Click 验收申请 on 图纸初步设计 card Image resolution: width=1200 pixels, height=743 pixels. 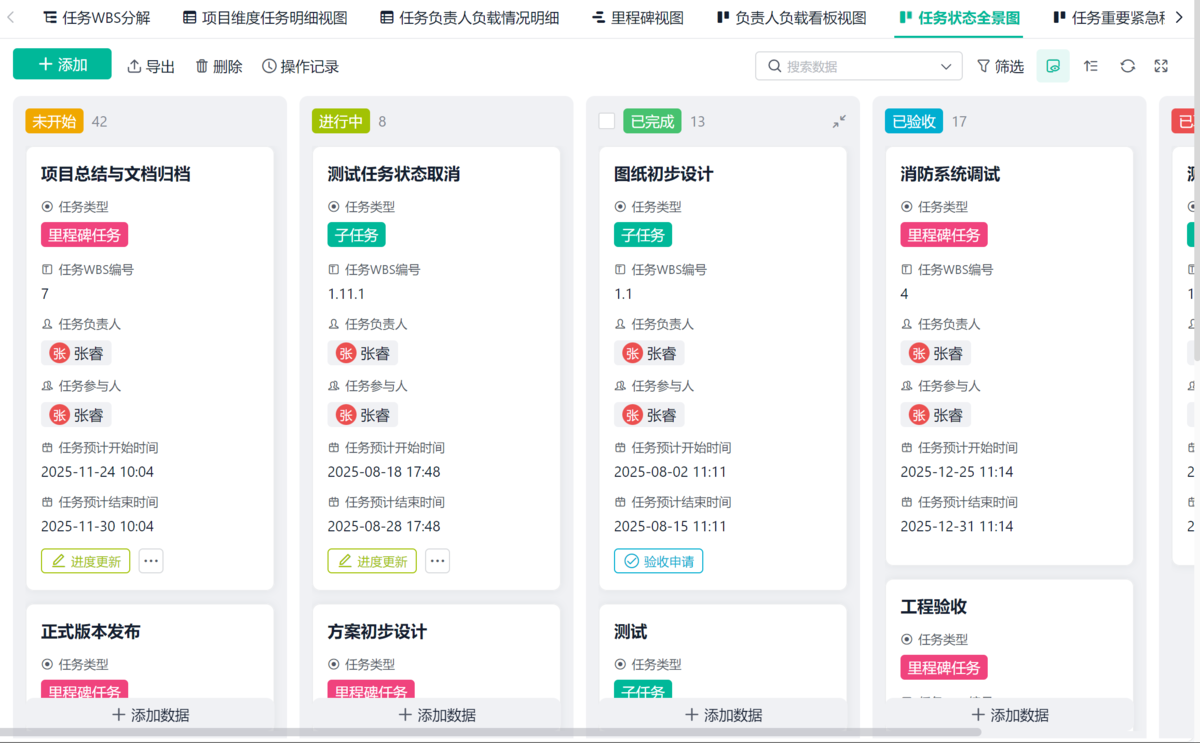click(659, 561)
